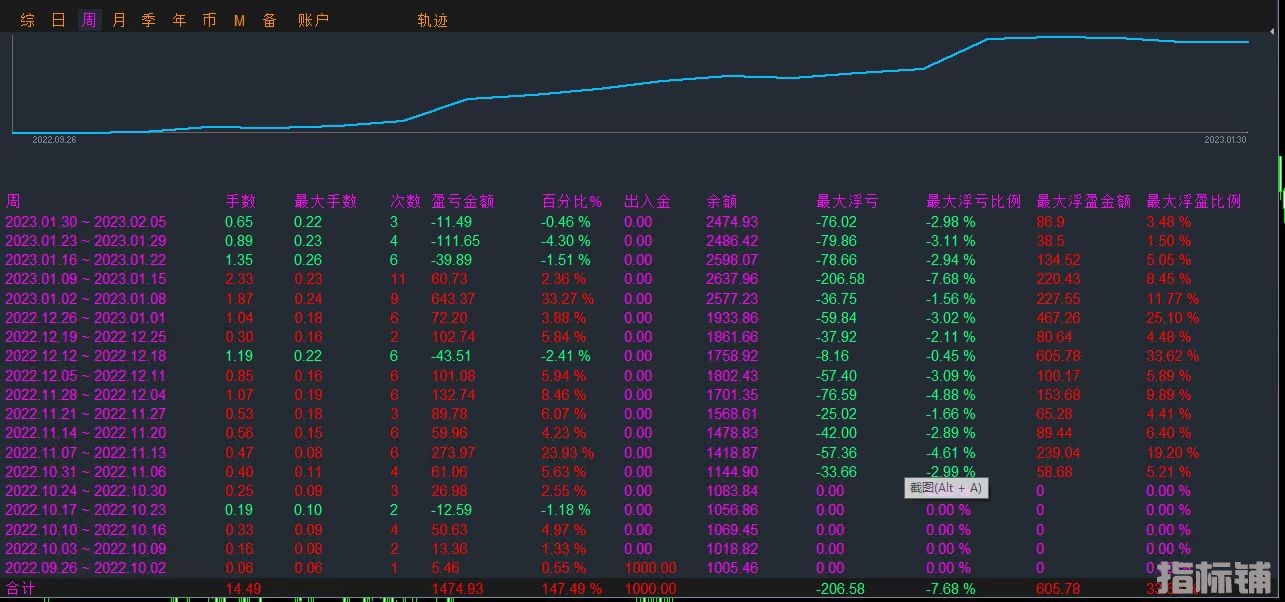
Task: Click the 2022.09.26 start date on chart
Action: pos(54,140)
